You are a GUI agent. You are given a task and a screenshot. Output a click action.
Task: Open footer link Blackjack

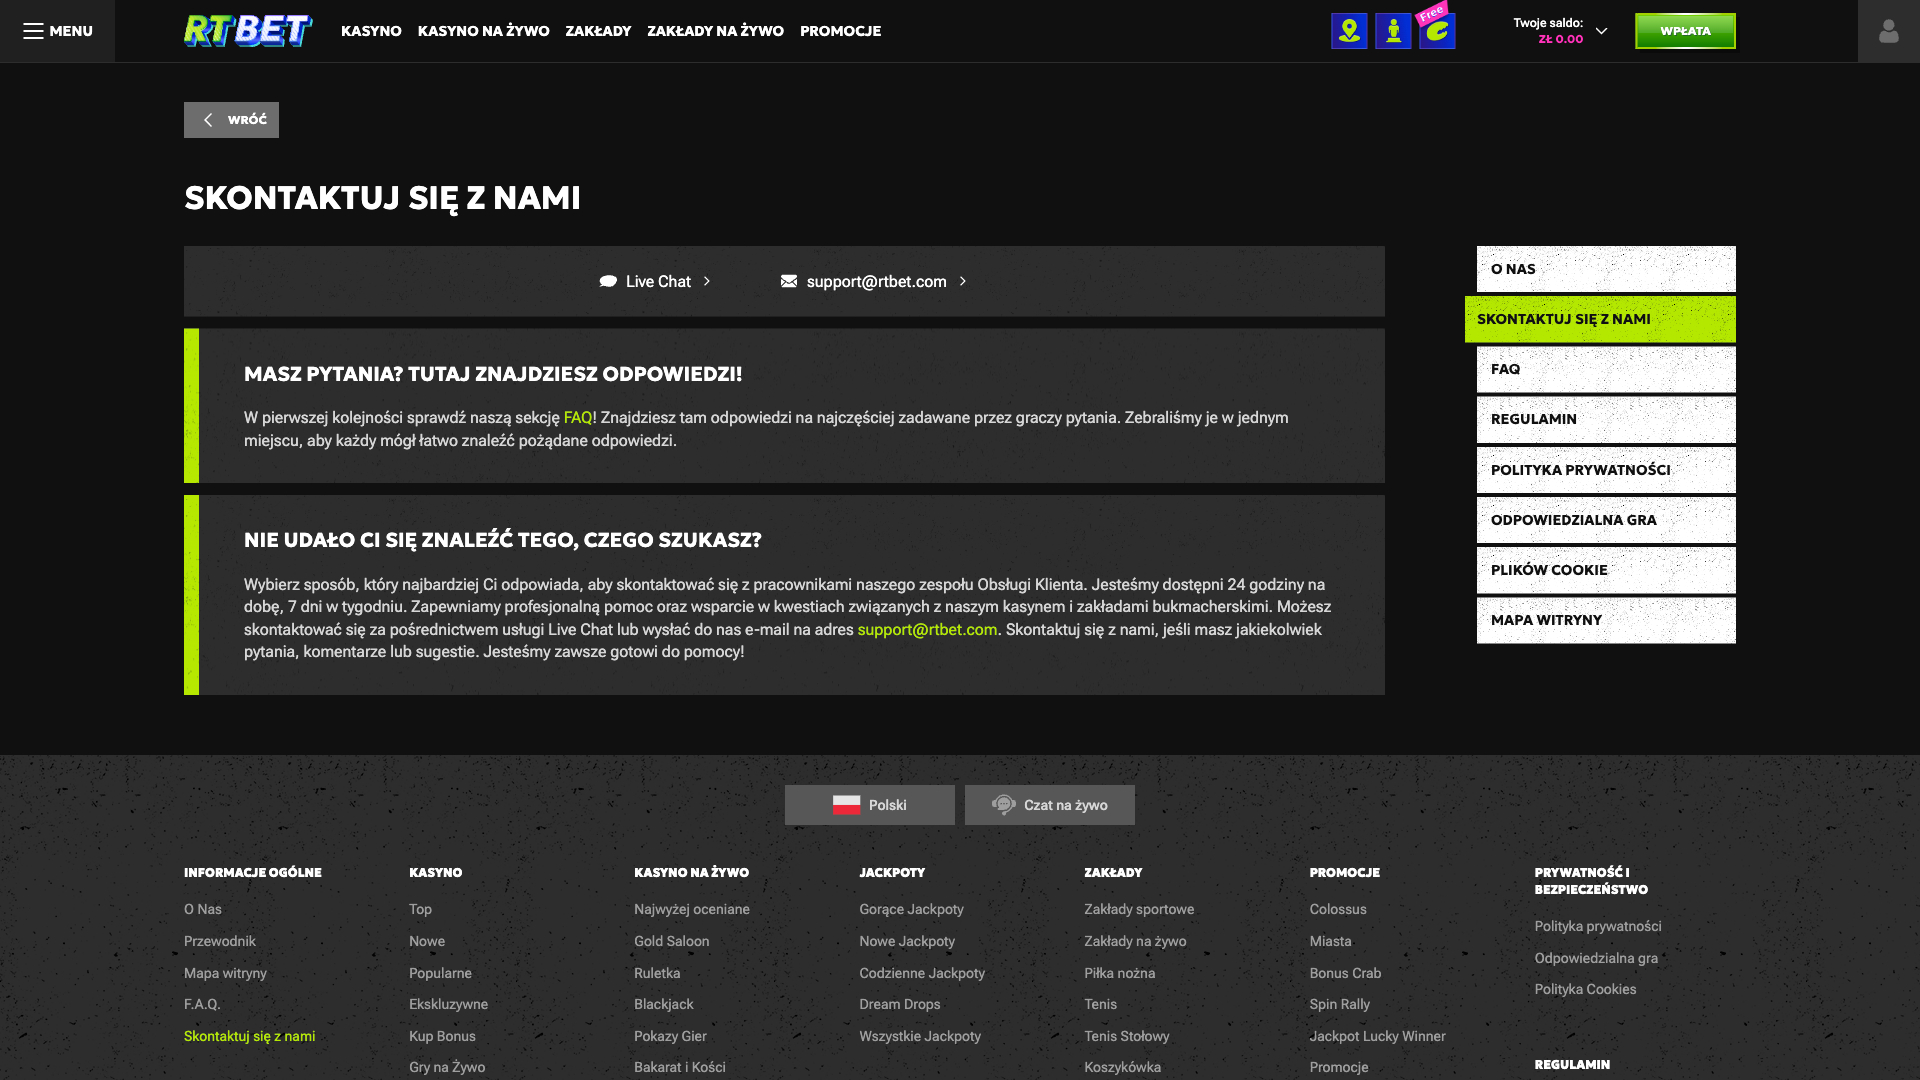tap(663, 1004)
